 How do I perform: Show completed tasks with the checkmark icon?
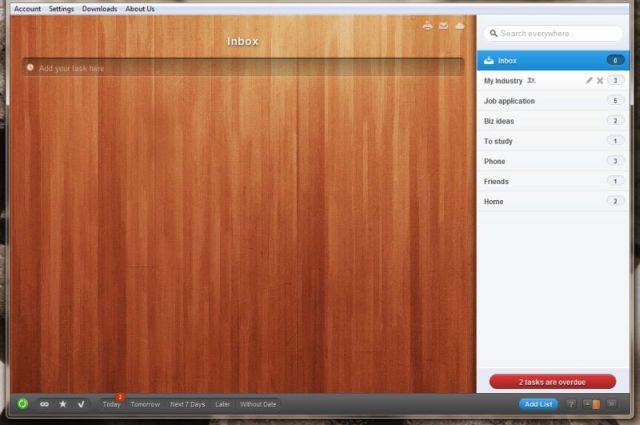(x=81, y=404)
